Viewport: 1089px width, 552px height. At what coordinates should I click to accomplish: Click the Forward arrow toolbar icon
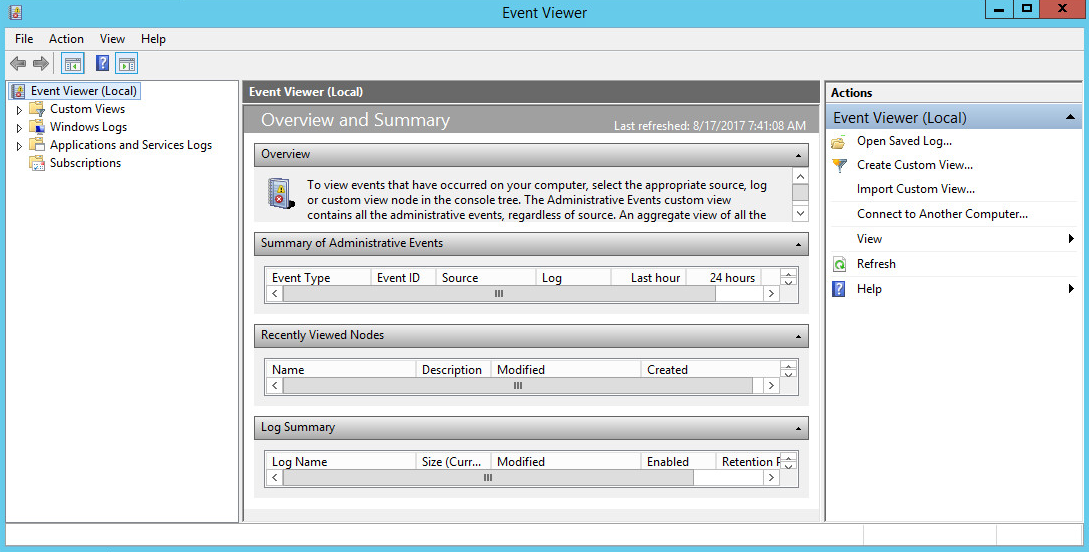tap(41, 64)
